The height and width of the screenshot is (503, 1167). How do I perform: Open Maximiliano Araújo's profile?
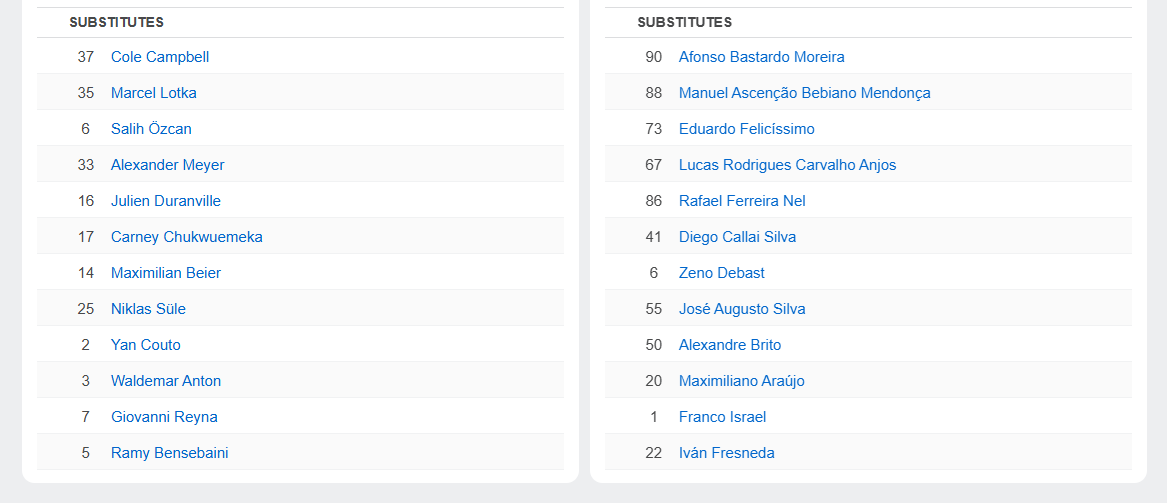741,381
